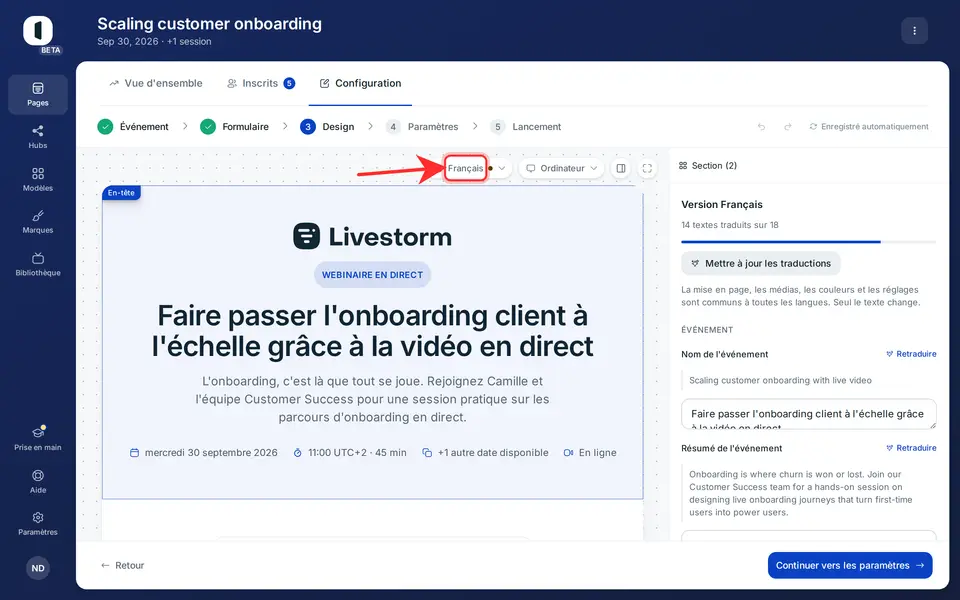Click the mercredi 30 septembre 2026 date
The width and height of the screenshot is (960, 600).
point(204,453)
